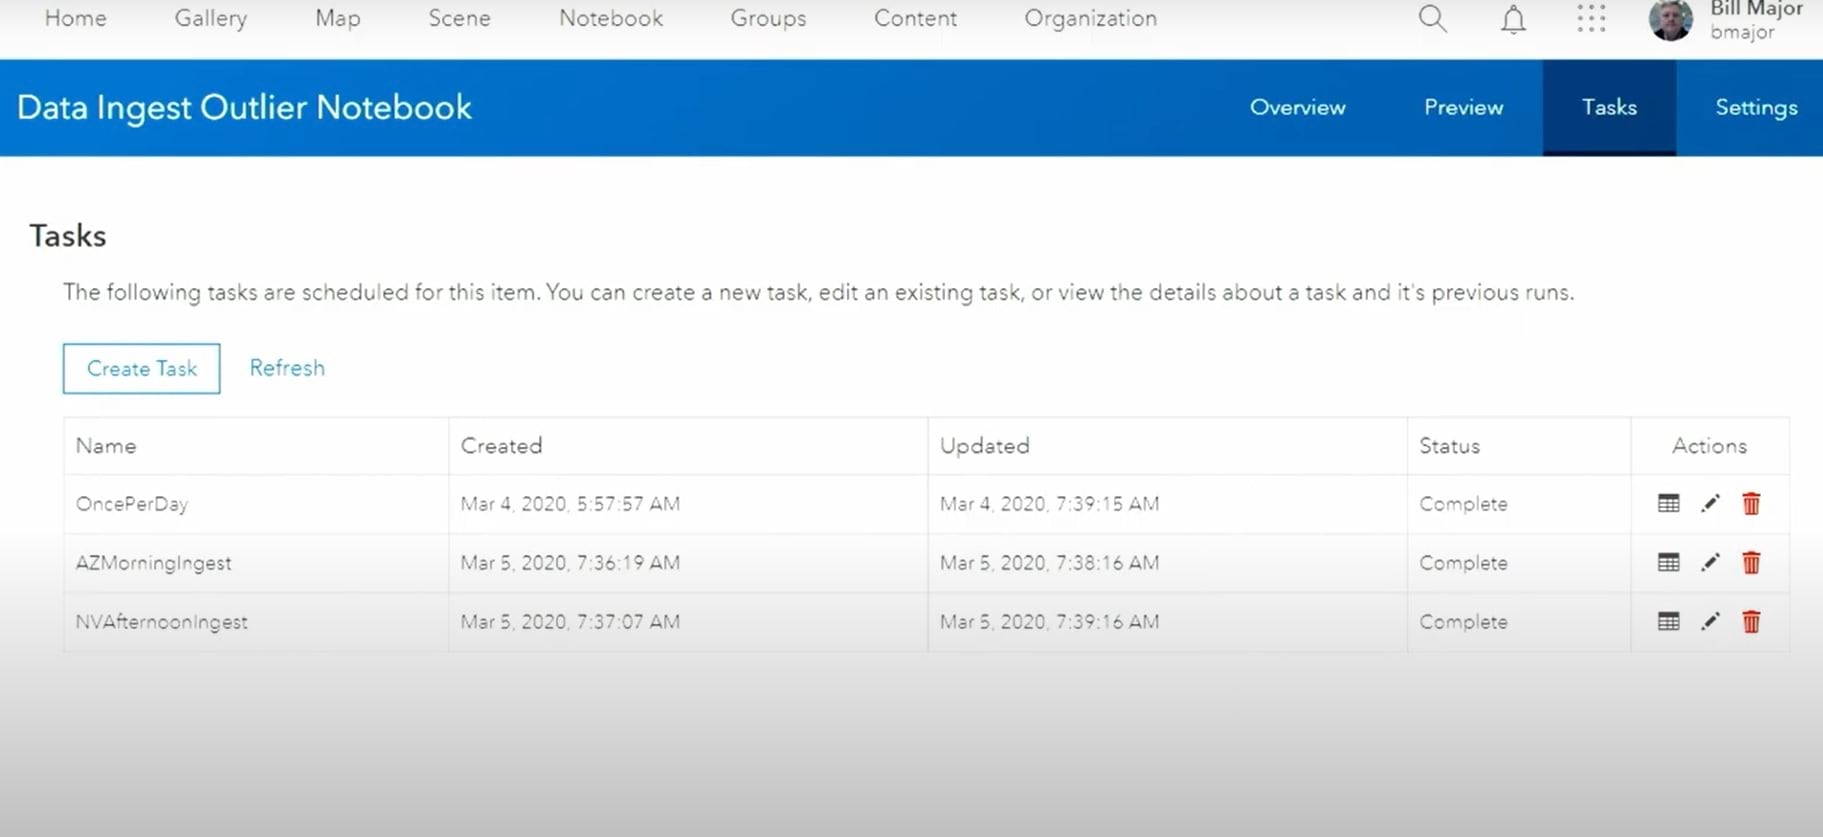Go to the Preview tab

[x=1463, y=108]
